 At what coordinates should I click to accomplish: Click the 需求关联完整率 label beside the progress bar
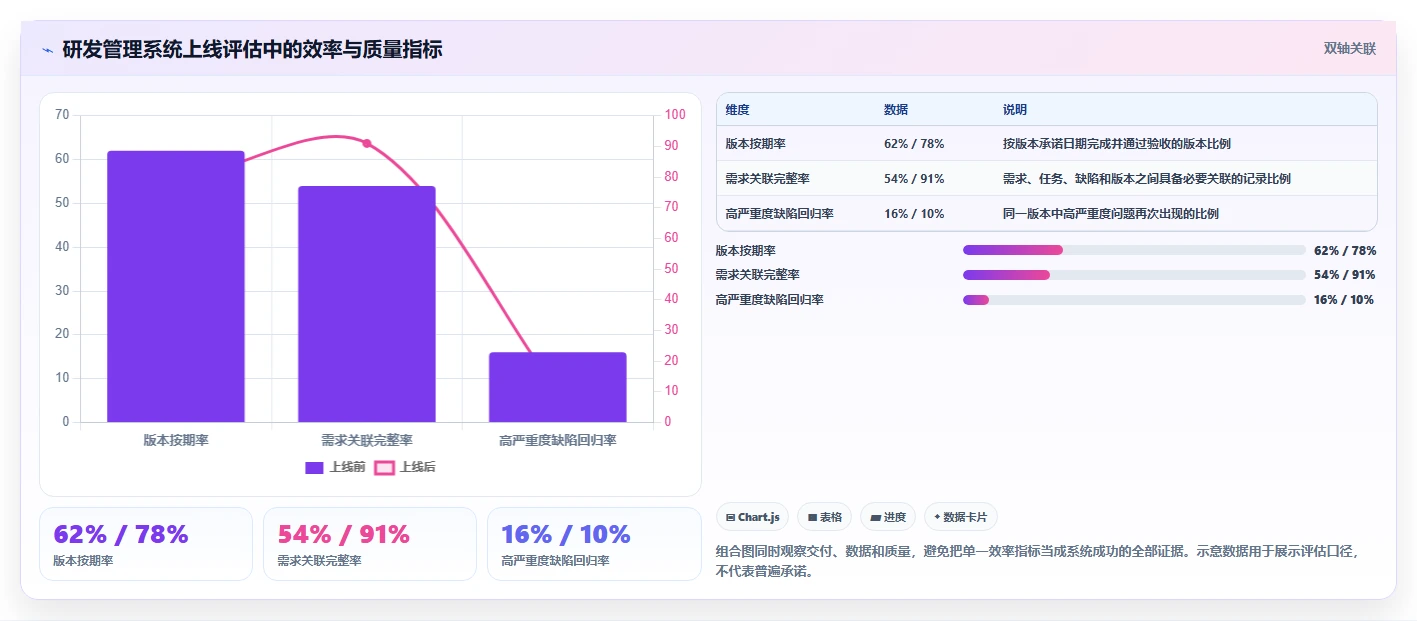(x=758, y=275)
